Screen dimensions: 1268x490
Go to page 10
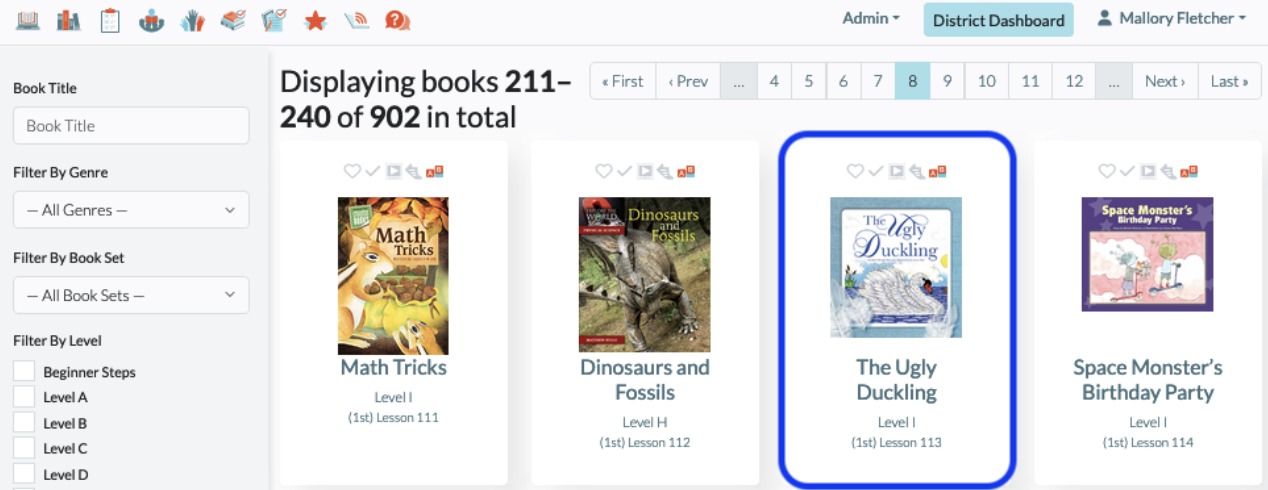[x=987, y=81]
